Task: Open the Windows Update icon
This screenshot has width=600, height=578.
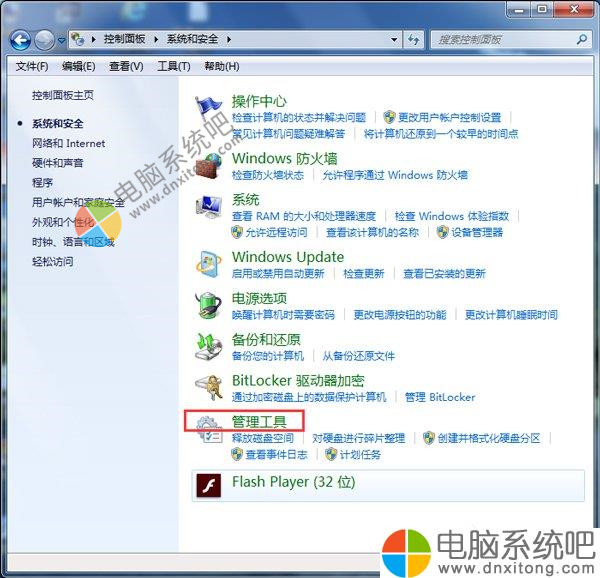Action: [209, 264]
